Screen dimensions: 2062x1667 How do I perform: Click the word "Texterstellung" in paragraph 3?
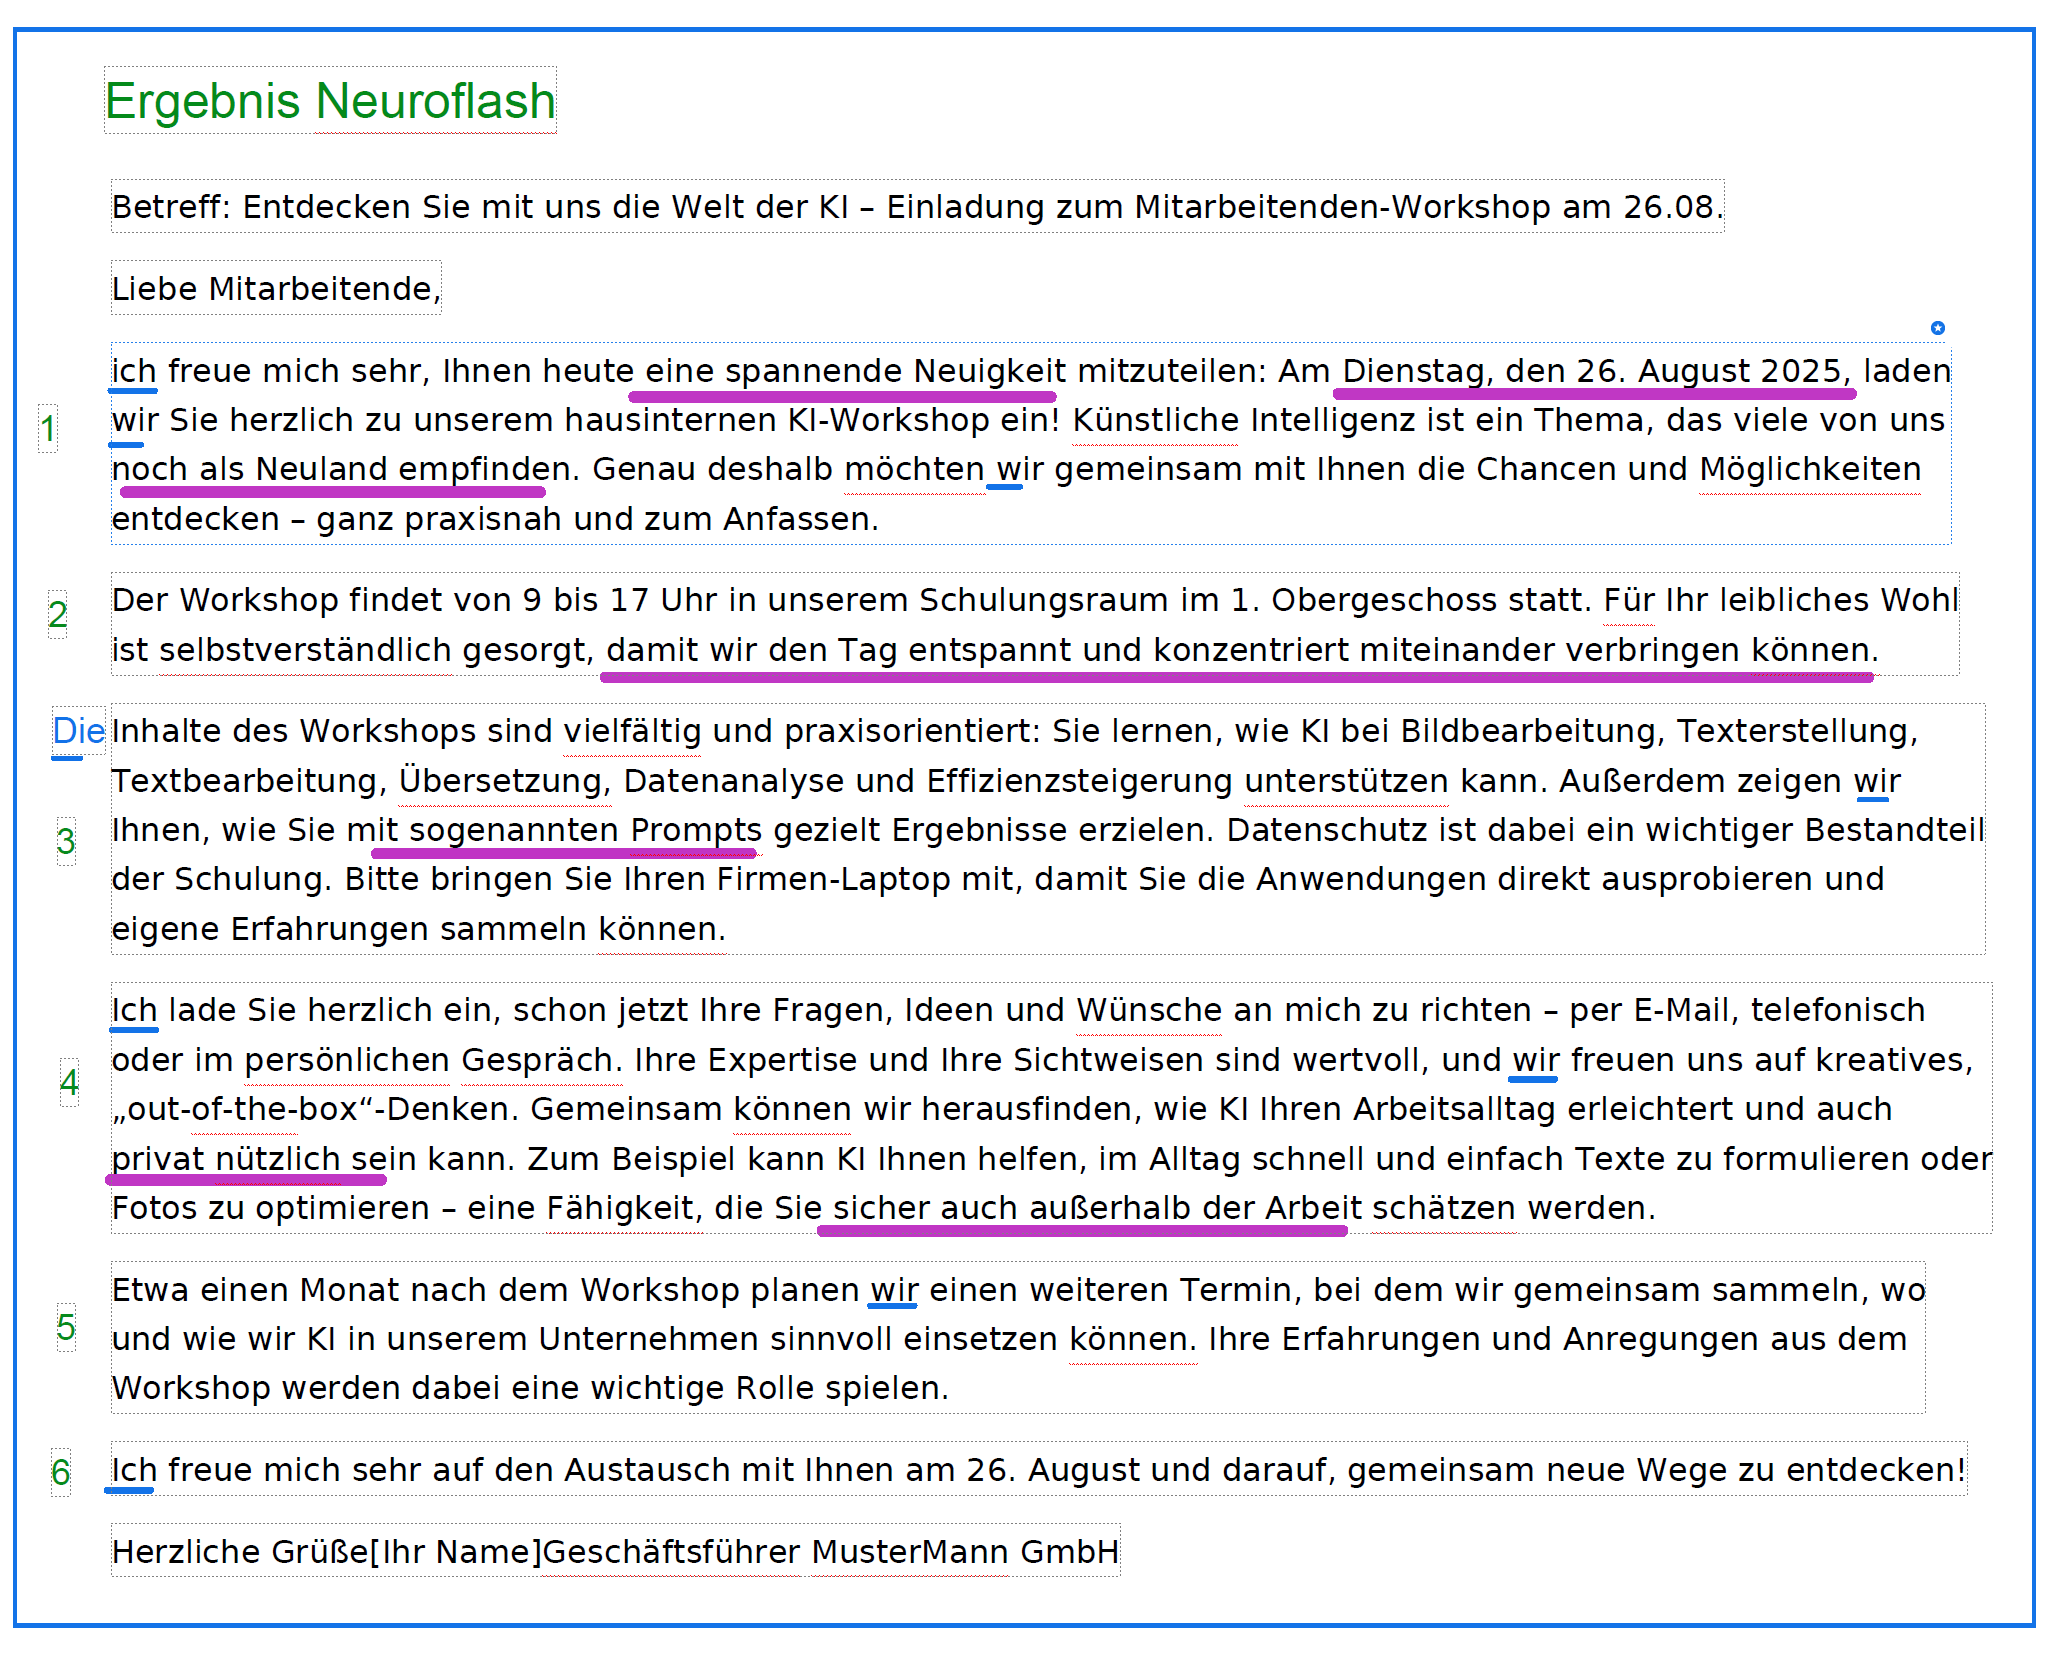point(1792,731)
